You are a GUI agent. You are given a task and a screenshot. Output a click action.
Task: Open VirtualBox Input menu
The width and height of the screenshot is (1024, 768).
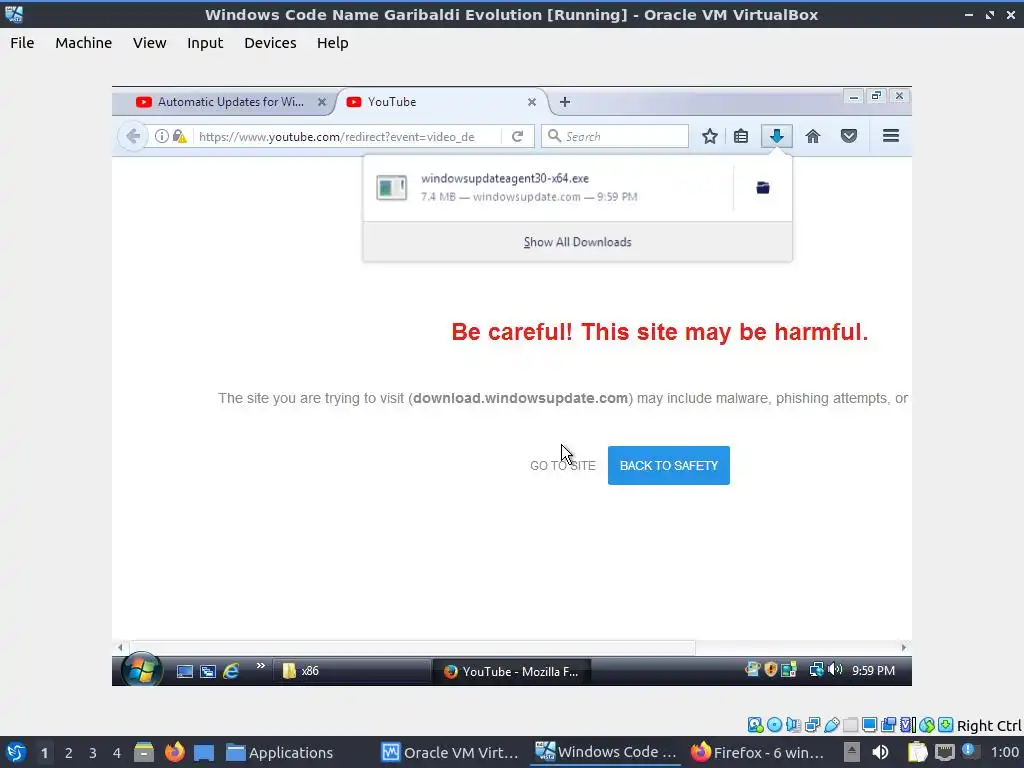point(205,43)
